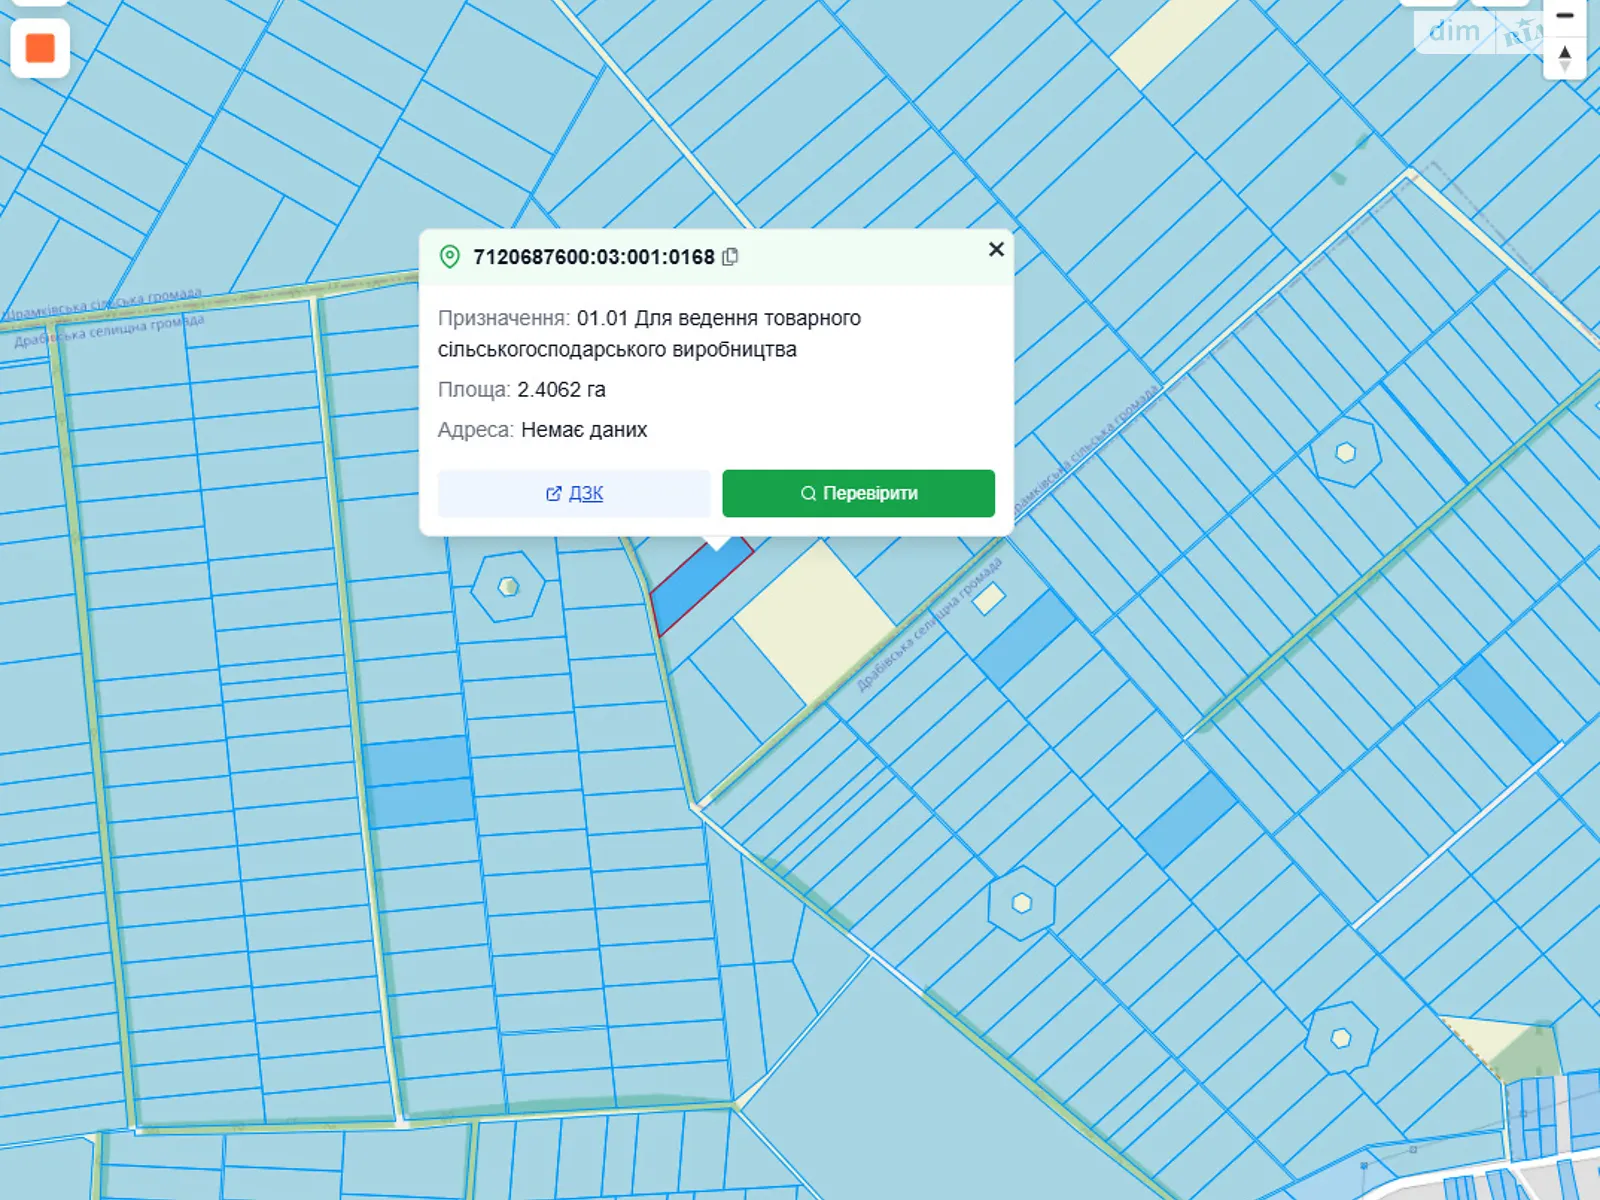Click the hexagon marker in lower center
This screenshot has height=1200, width=1600.
point(1021,903)
